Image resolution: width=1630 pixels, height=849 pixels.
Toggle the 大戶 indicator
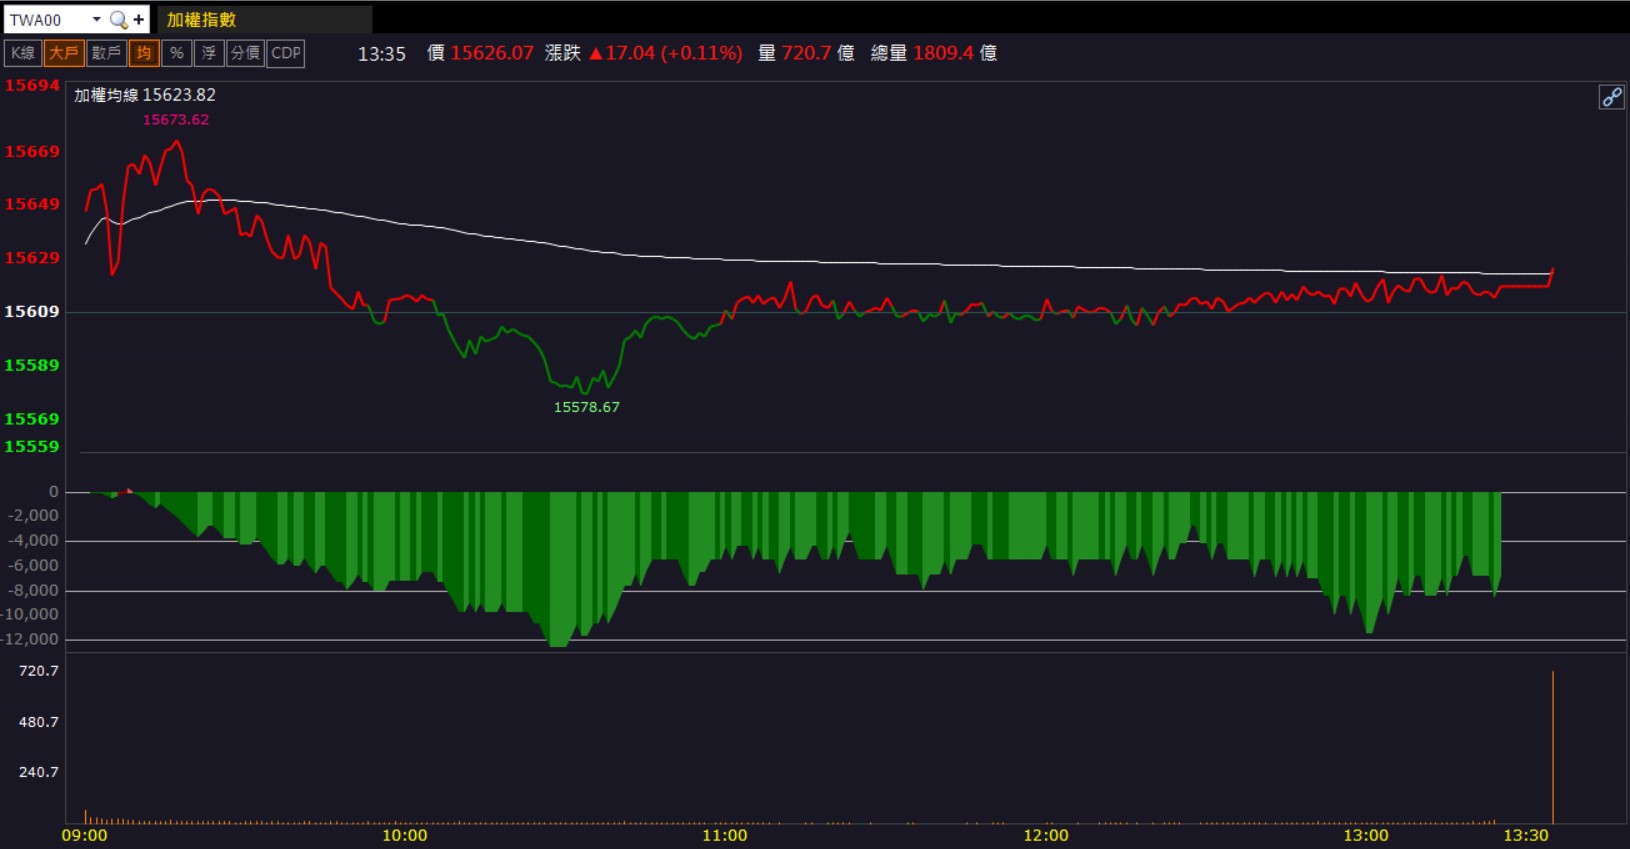64,53
